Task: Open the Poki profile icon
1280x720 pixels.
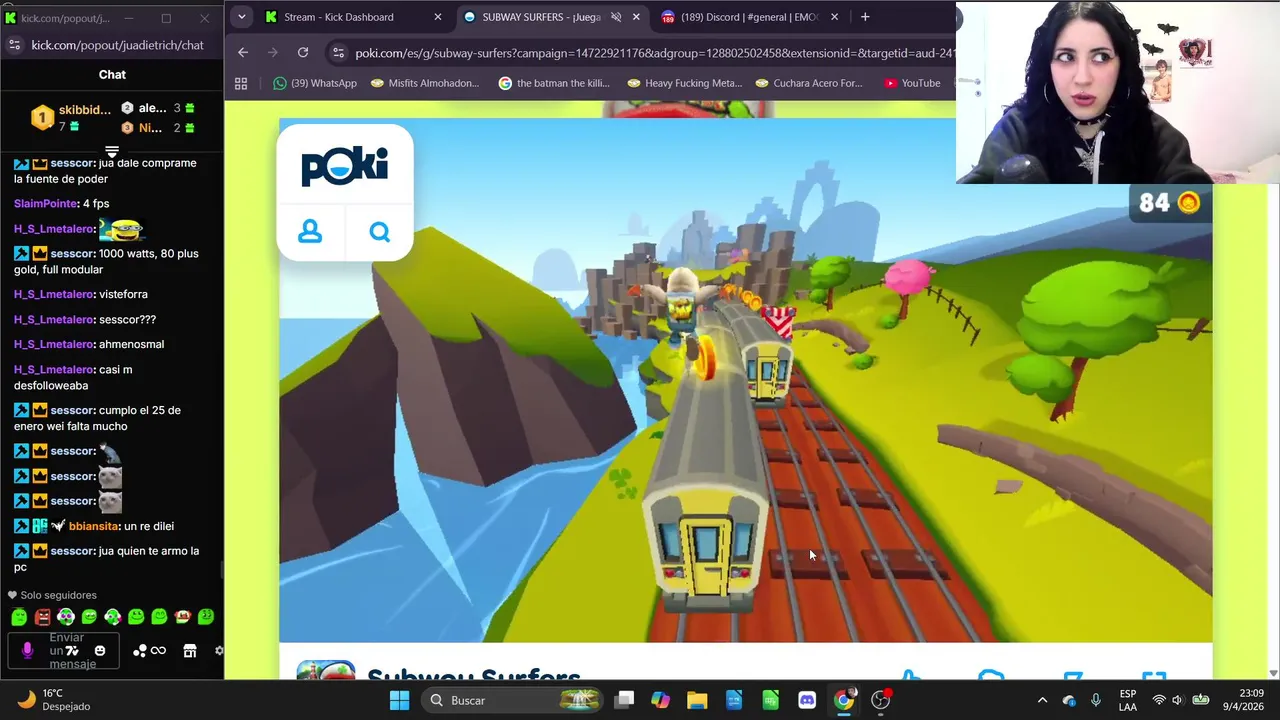Action: coord(310,232)
